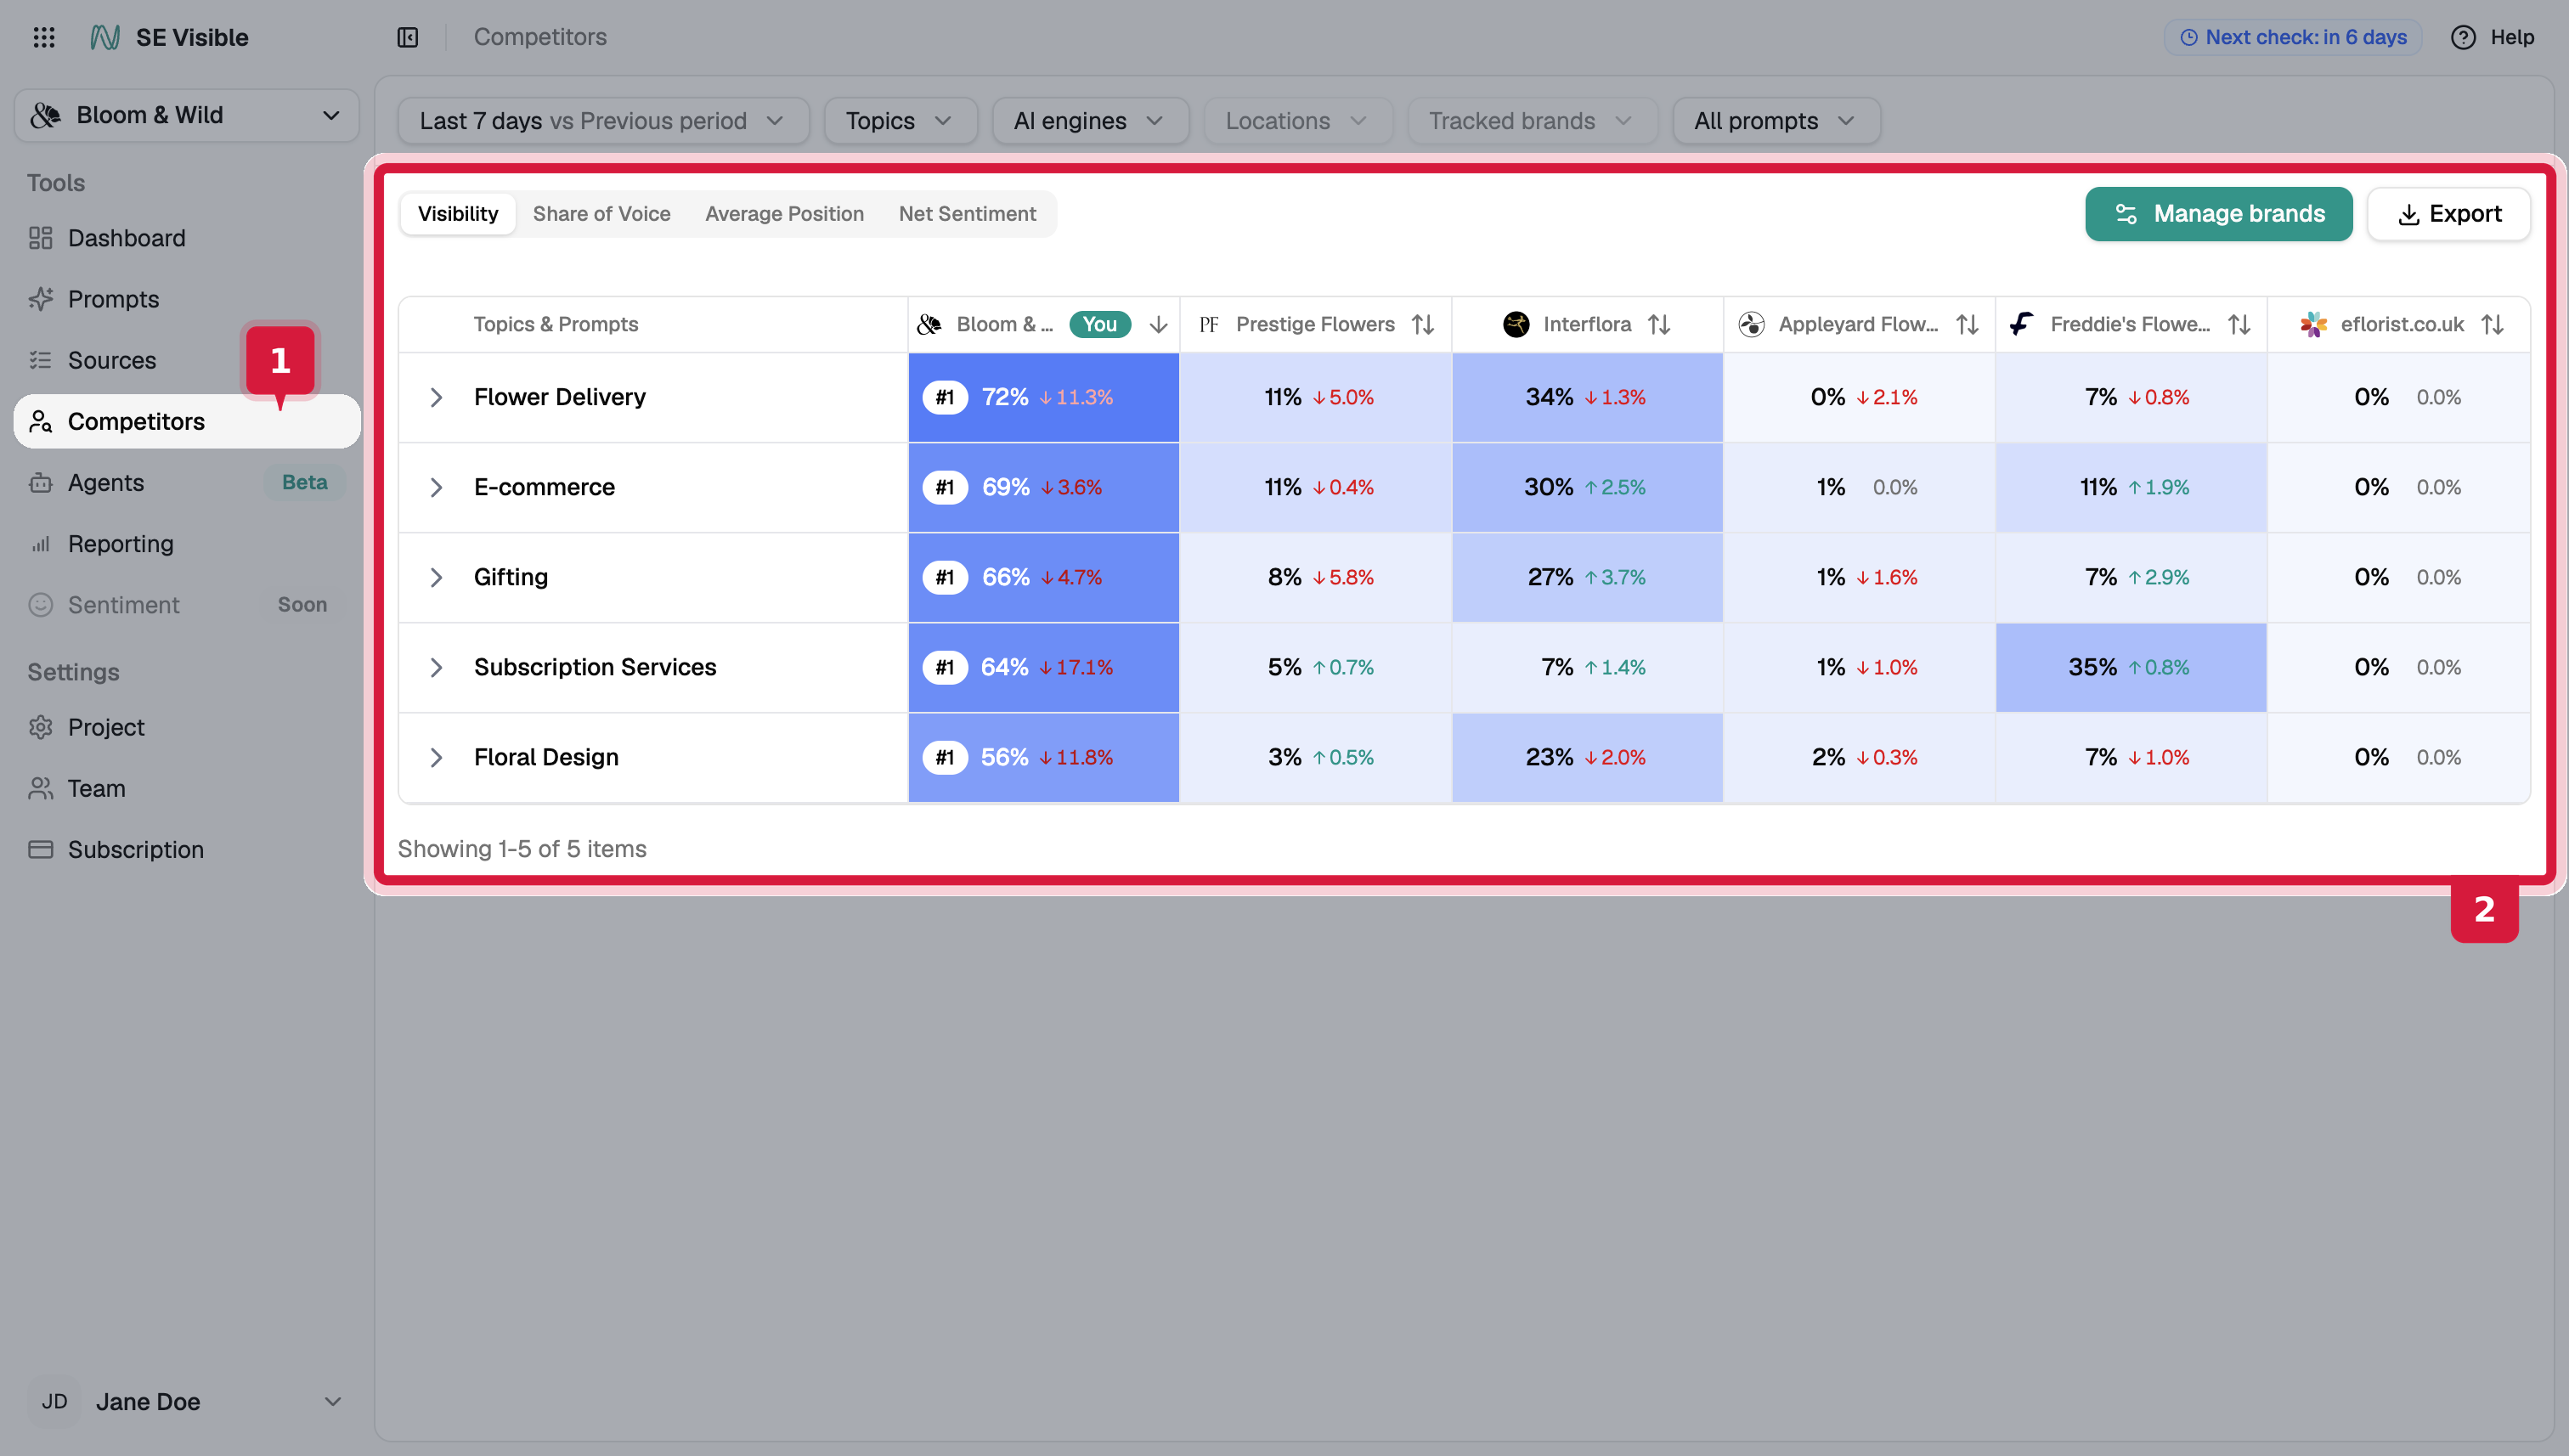This screenshot has width=2569, height=1456.
Task: Click the Topics & Prompts column header
Action: pyautogui.click(x=555, y=324)
